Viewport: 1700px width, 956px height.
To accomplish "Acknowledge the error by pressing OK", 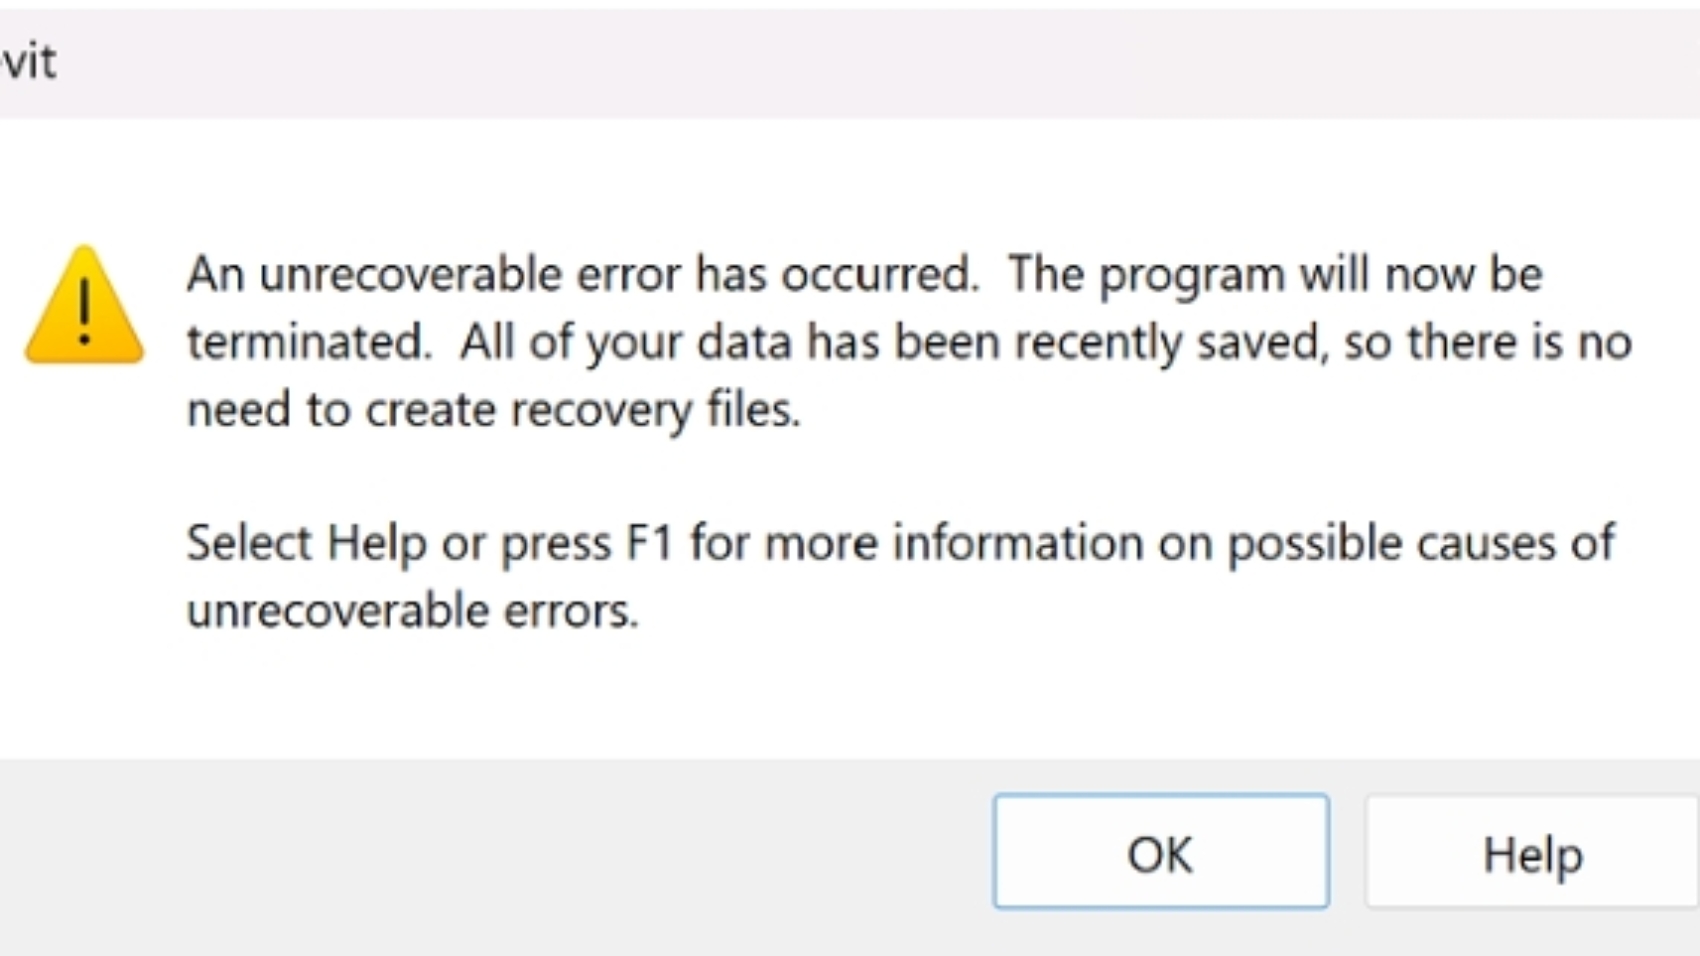I will click(x=1160, y=853).
